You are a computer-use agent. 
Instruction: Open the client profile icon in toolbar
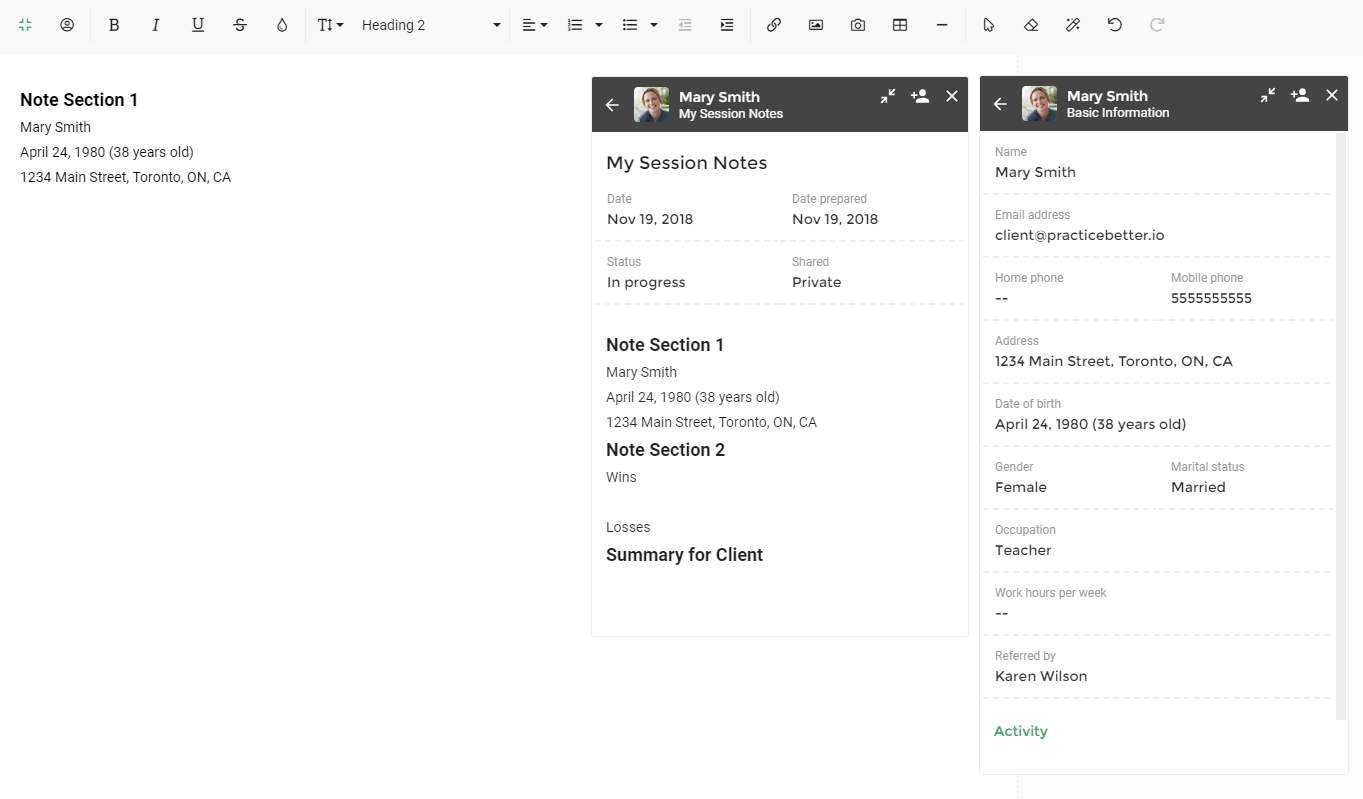coord(67,25)
